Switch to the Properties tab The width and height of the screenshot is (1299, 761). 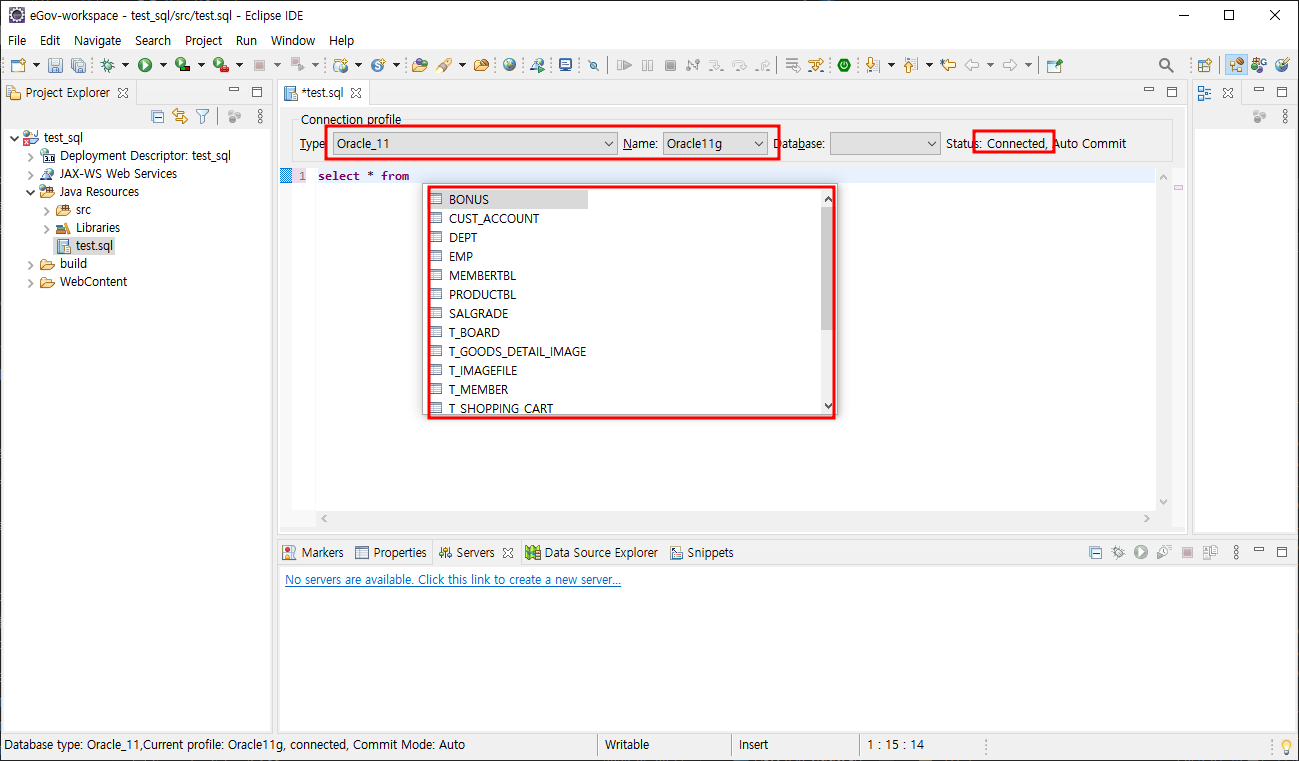pyautogui.click(x=391, y=552)
